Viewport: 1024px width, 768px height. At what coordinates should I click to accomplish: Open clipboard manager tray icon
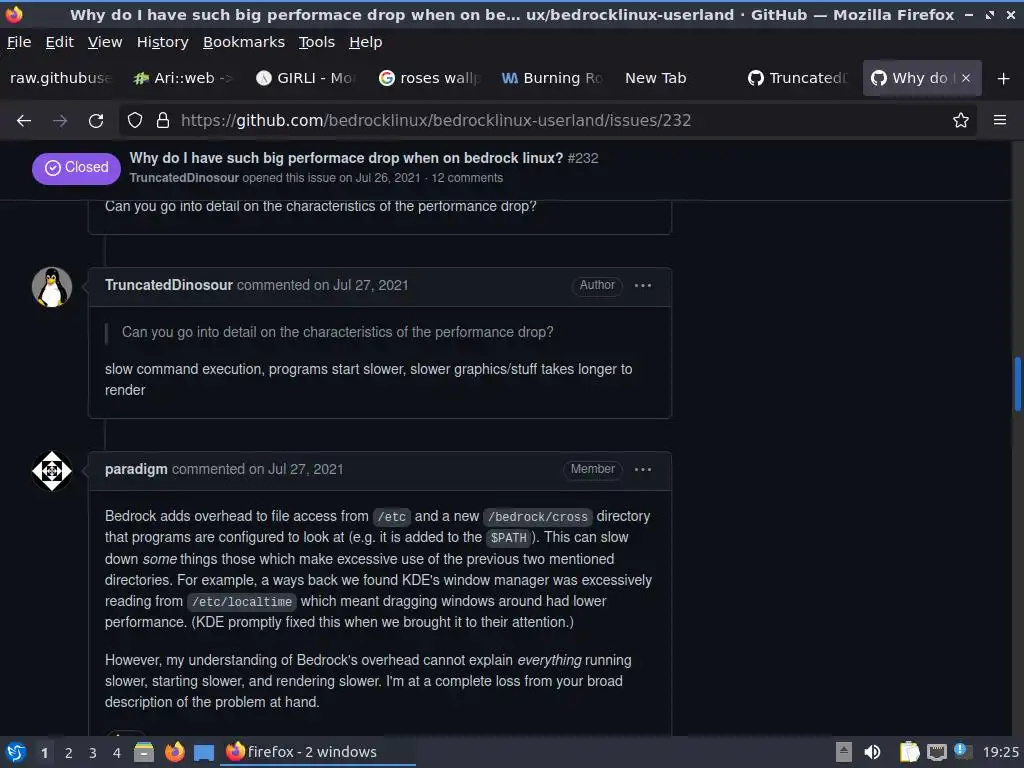909,752
